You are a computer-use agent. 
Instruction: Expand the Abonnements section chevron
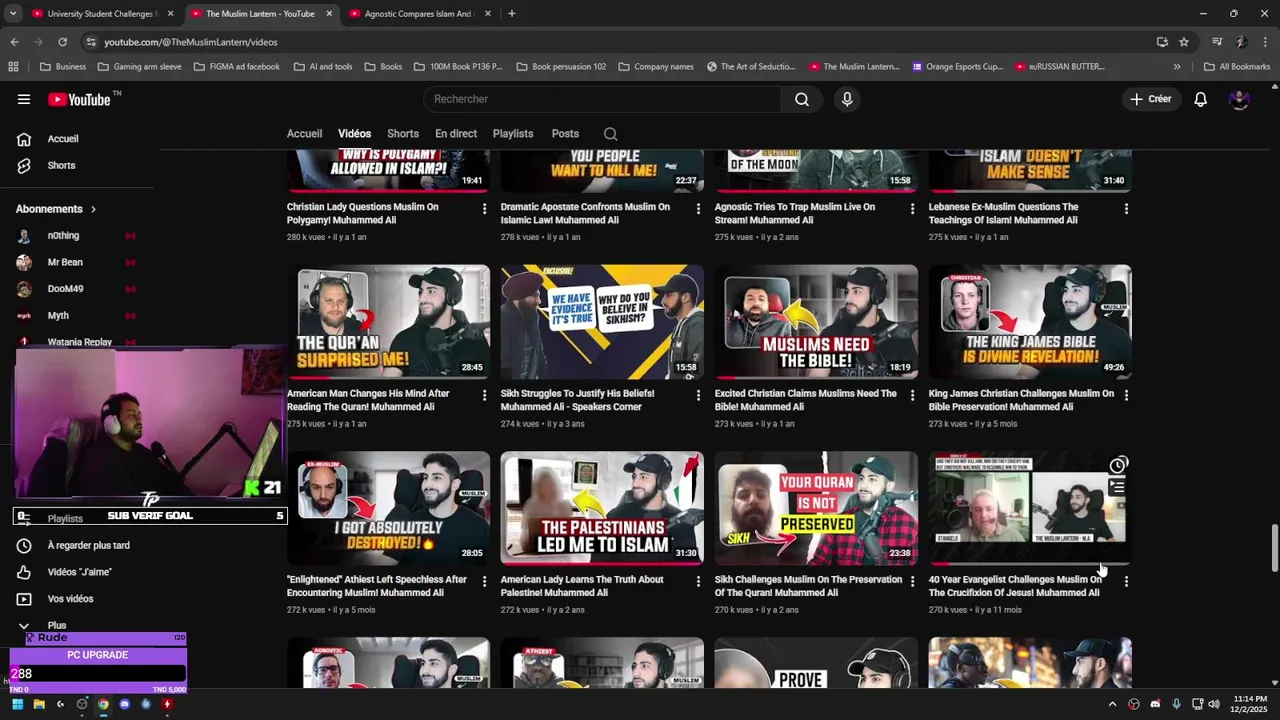93,209
